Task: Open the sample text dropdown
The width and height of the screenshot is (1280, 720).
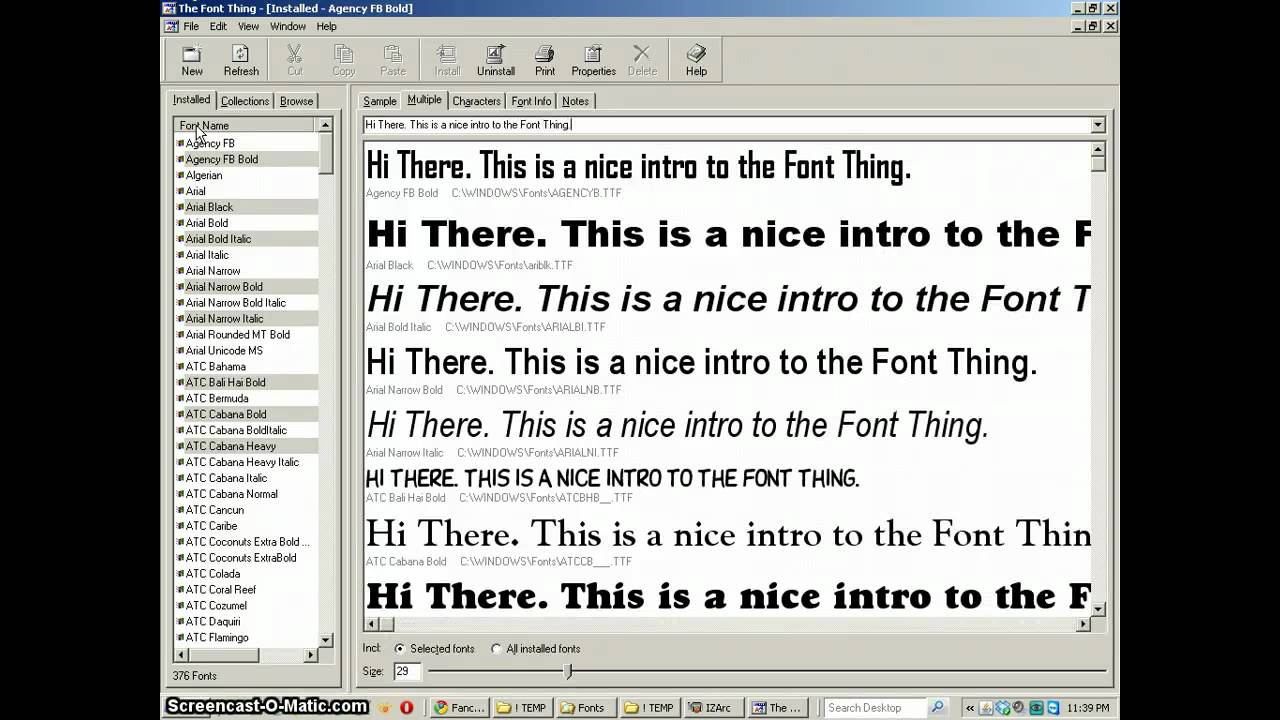Action: (x=1097, y=125)
